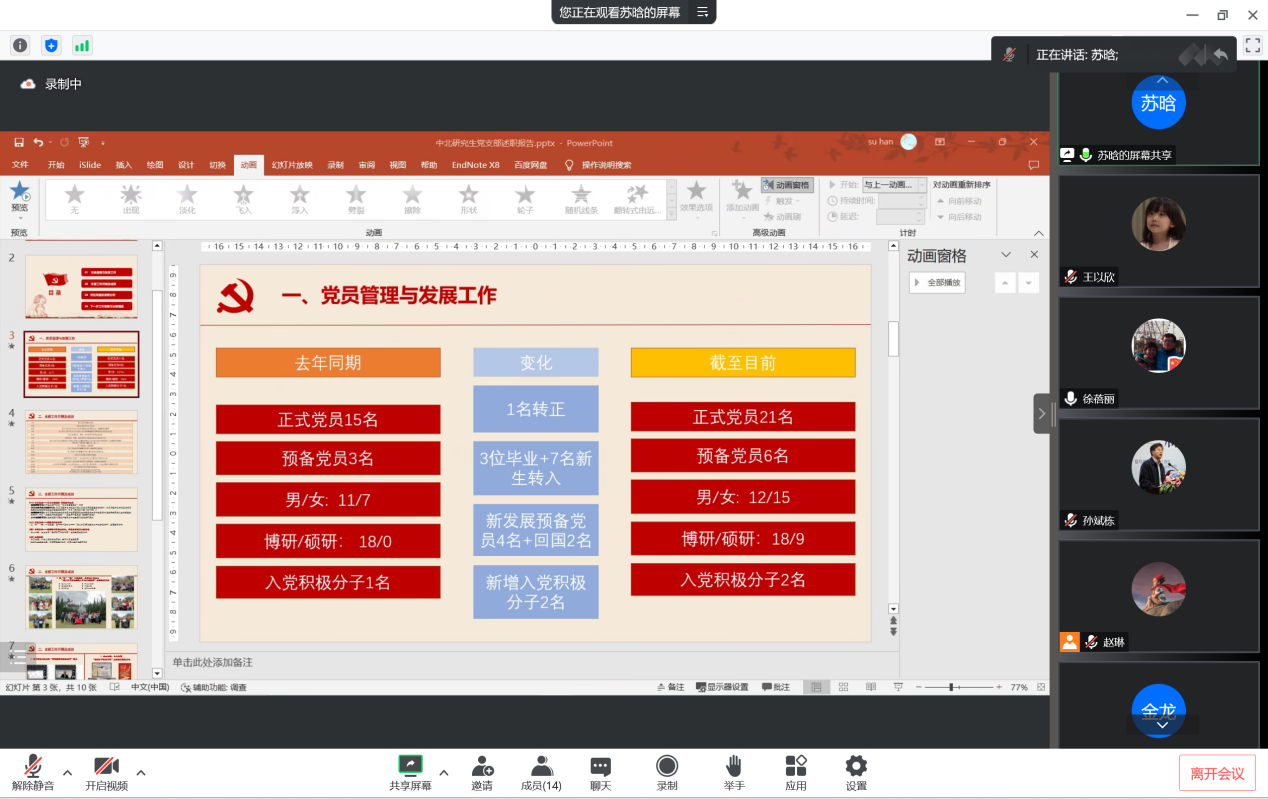The height and width of the screenshot is (799, 1268).
Task: Click the PowerPoint zoom slider in the status bar
Action: pyautogui.click(x=951, y=687)
